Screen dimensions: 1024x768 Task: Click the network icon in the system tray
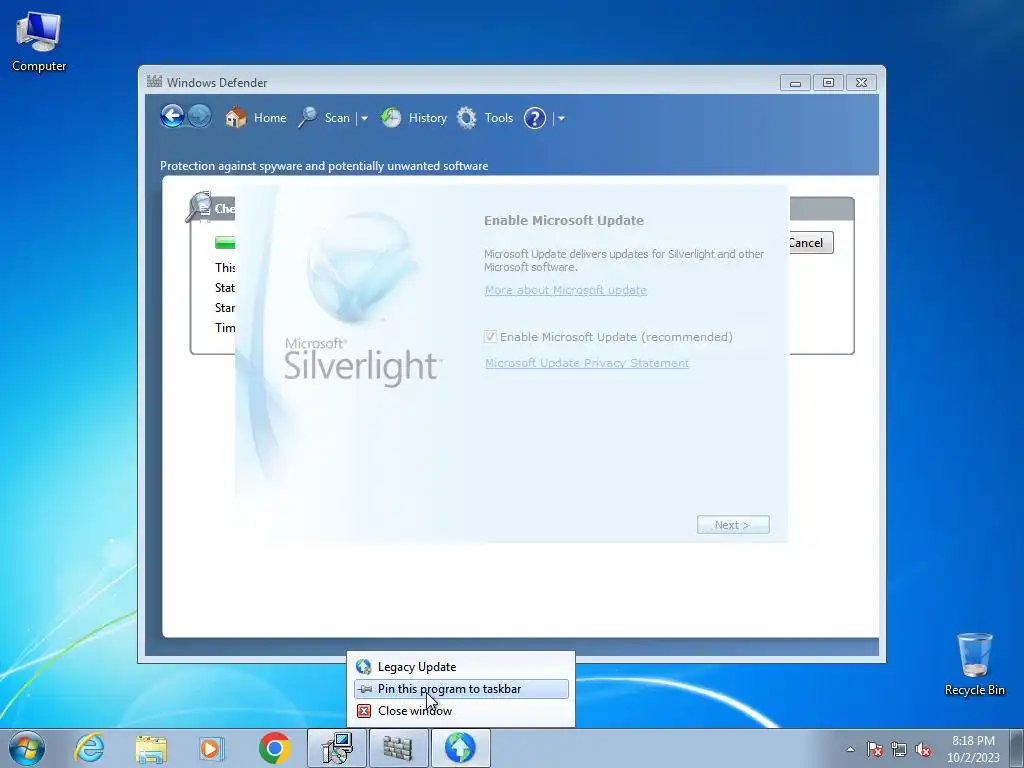pos(899,749)
